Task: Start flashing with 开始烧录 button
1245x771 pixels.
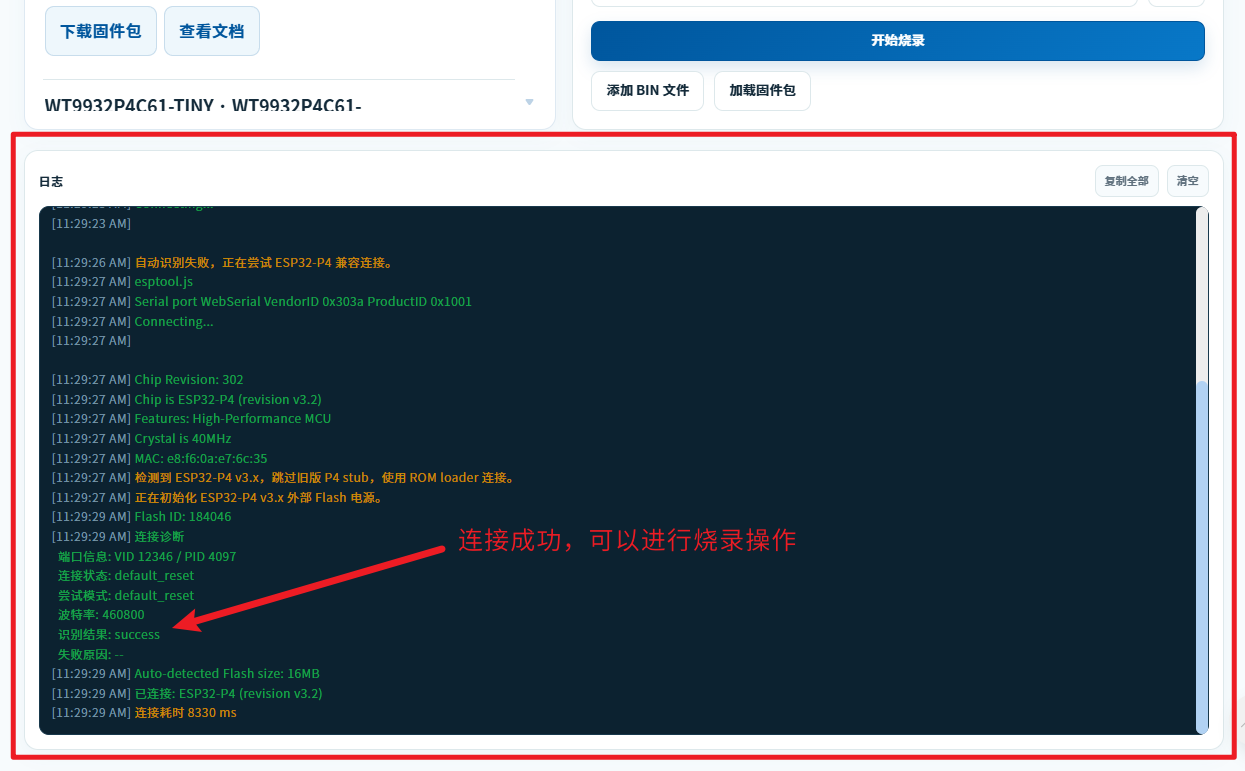Action: [x=898, y=41]
